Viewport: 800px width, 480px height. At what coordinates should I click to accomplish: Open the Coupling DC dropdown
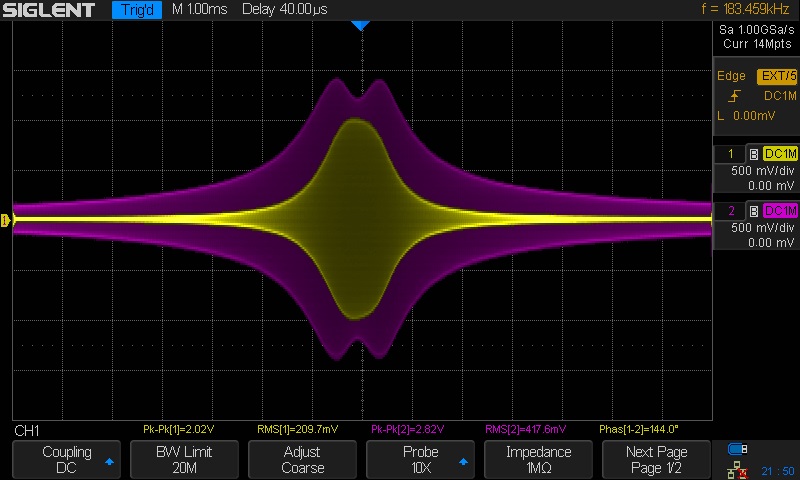coord(66,459)
